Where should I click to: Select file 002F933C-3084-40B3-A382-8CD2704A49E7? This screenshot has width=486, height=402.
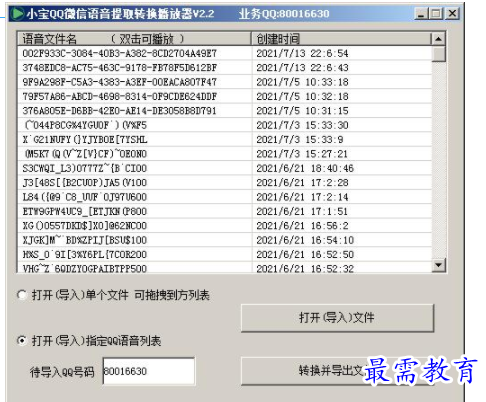click(120, 53)
